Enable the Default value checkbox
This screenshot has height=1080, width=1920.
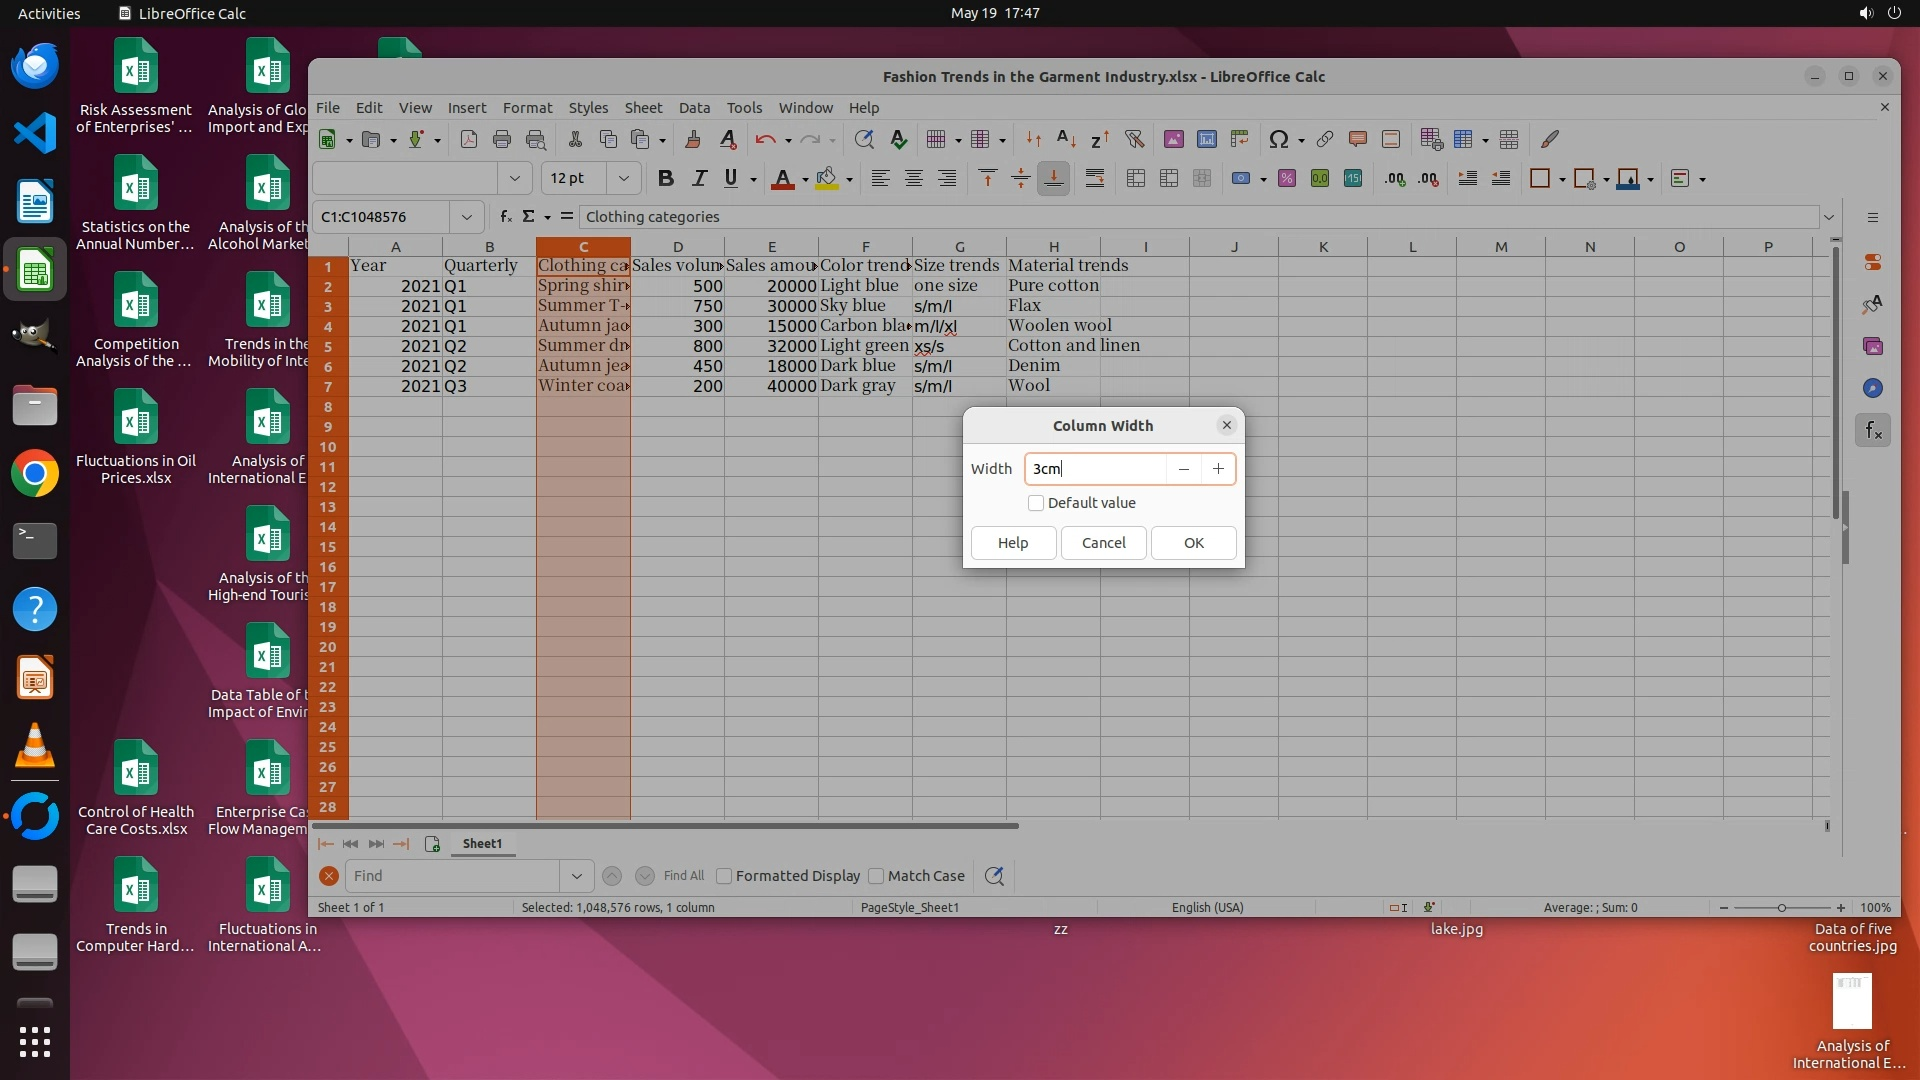1036,503
